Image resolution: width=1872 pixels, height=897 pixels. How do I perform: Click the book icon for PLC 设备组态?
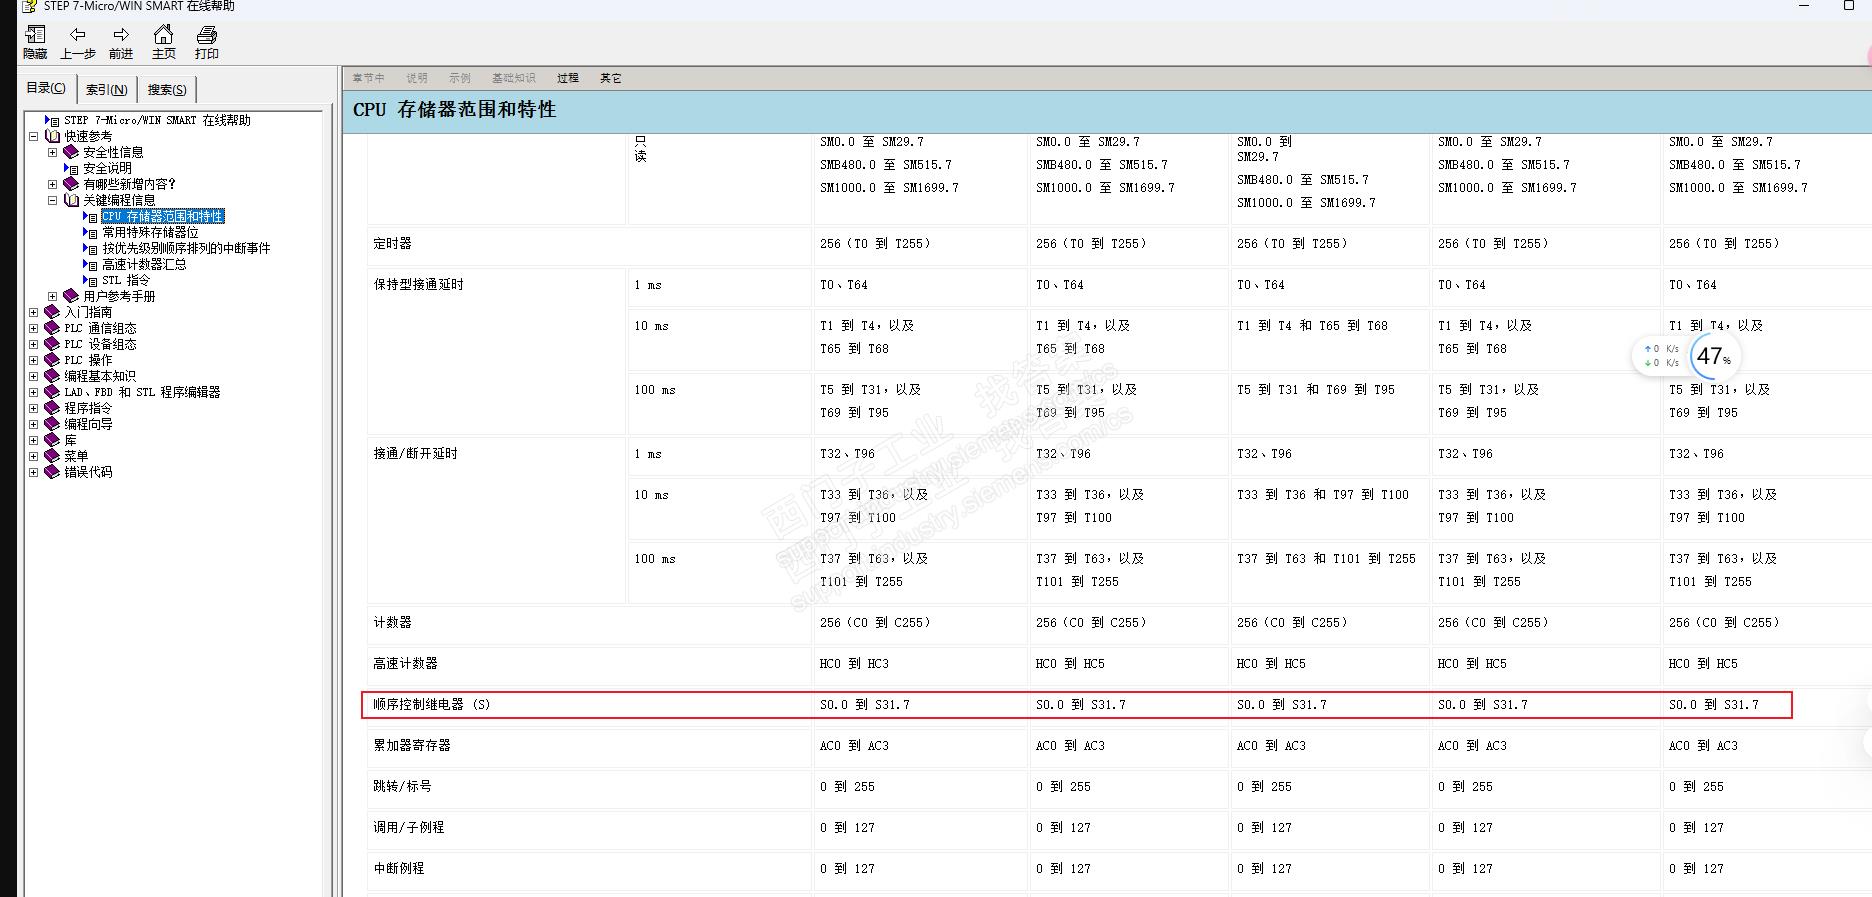(53, 344)
